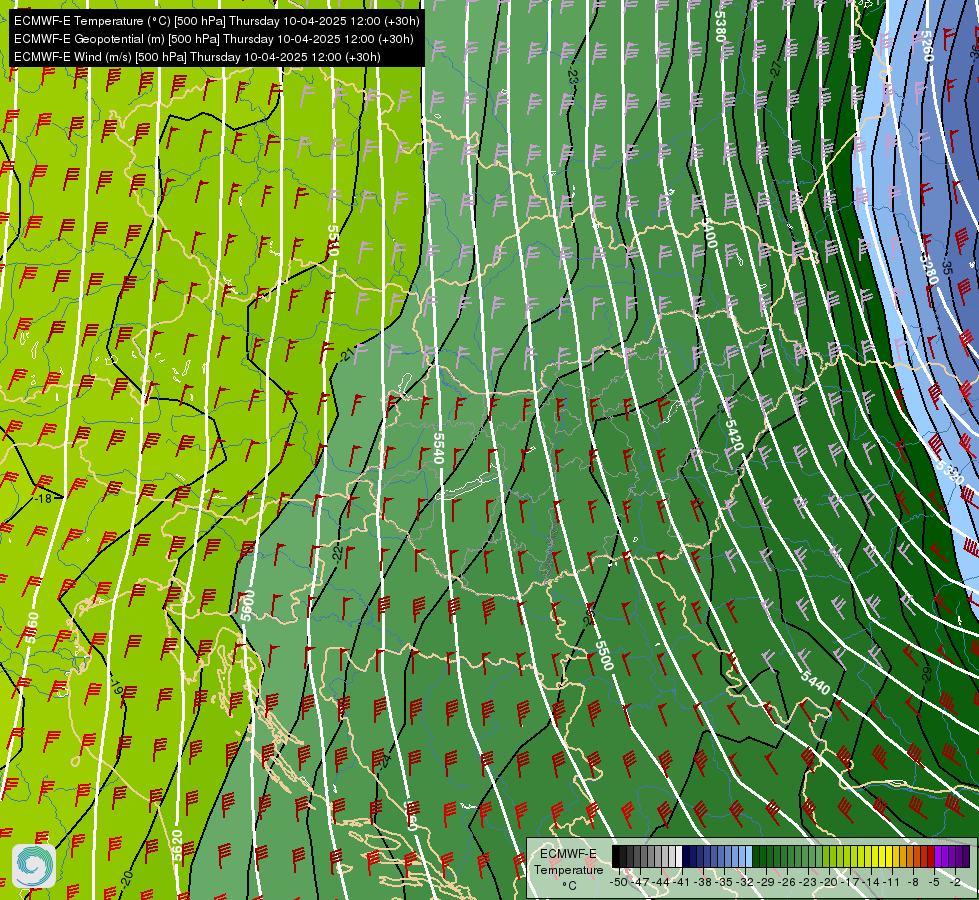Click the 5380 geopotential contour label

pyautogui.click(x=720, y=26)
